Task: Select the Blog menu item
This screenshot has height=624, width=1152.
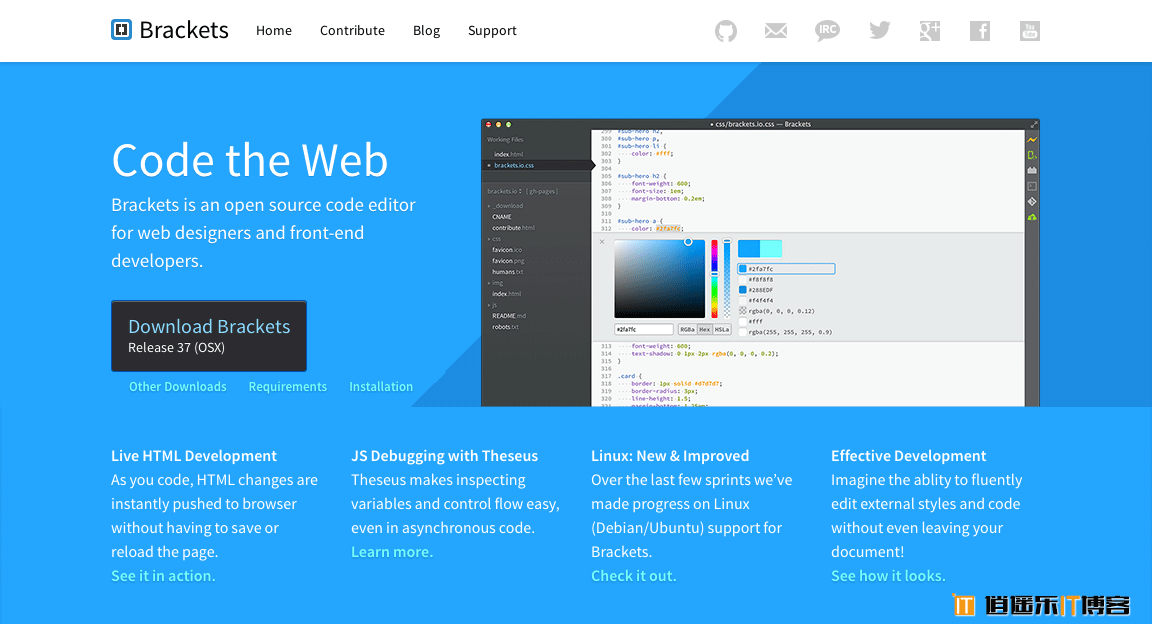Action: coord(426,31)
